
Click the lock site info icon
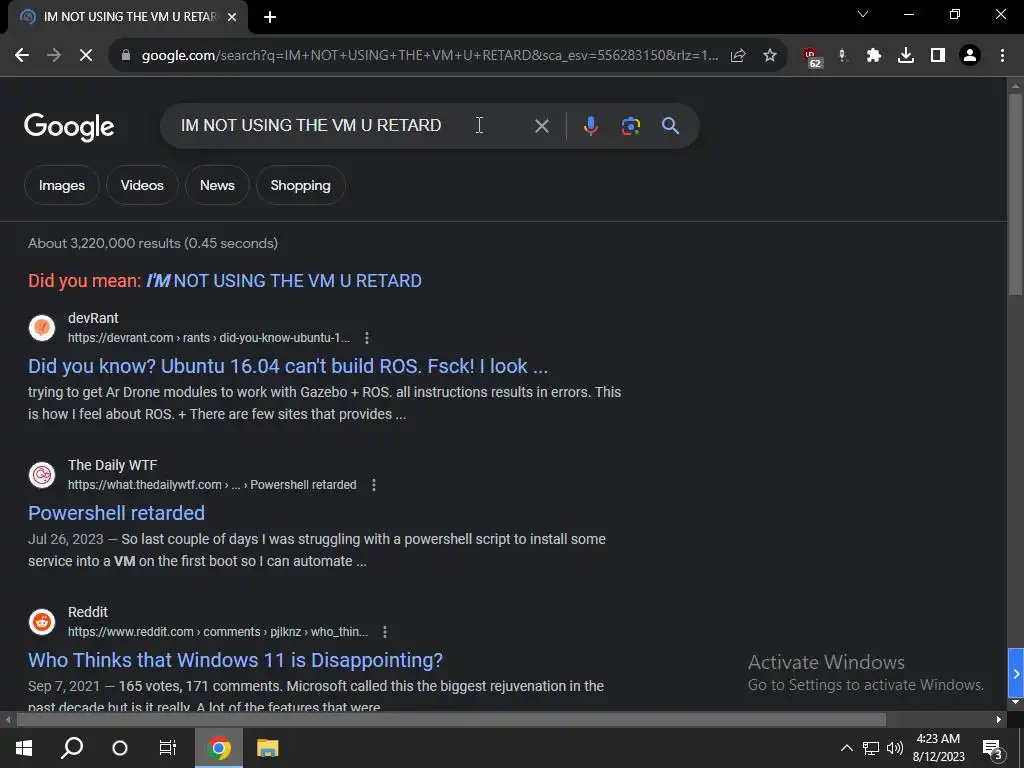[x=126, y=56]
